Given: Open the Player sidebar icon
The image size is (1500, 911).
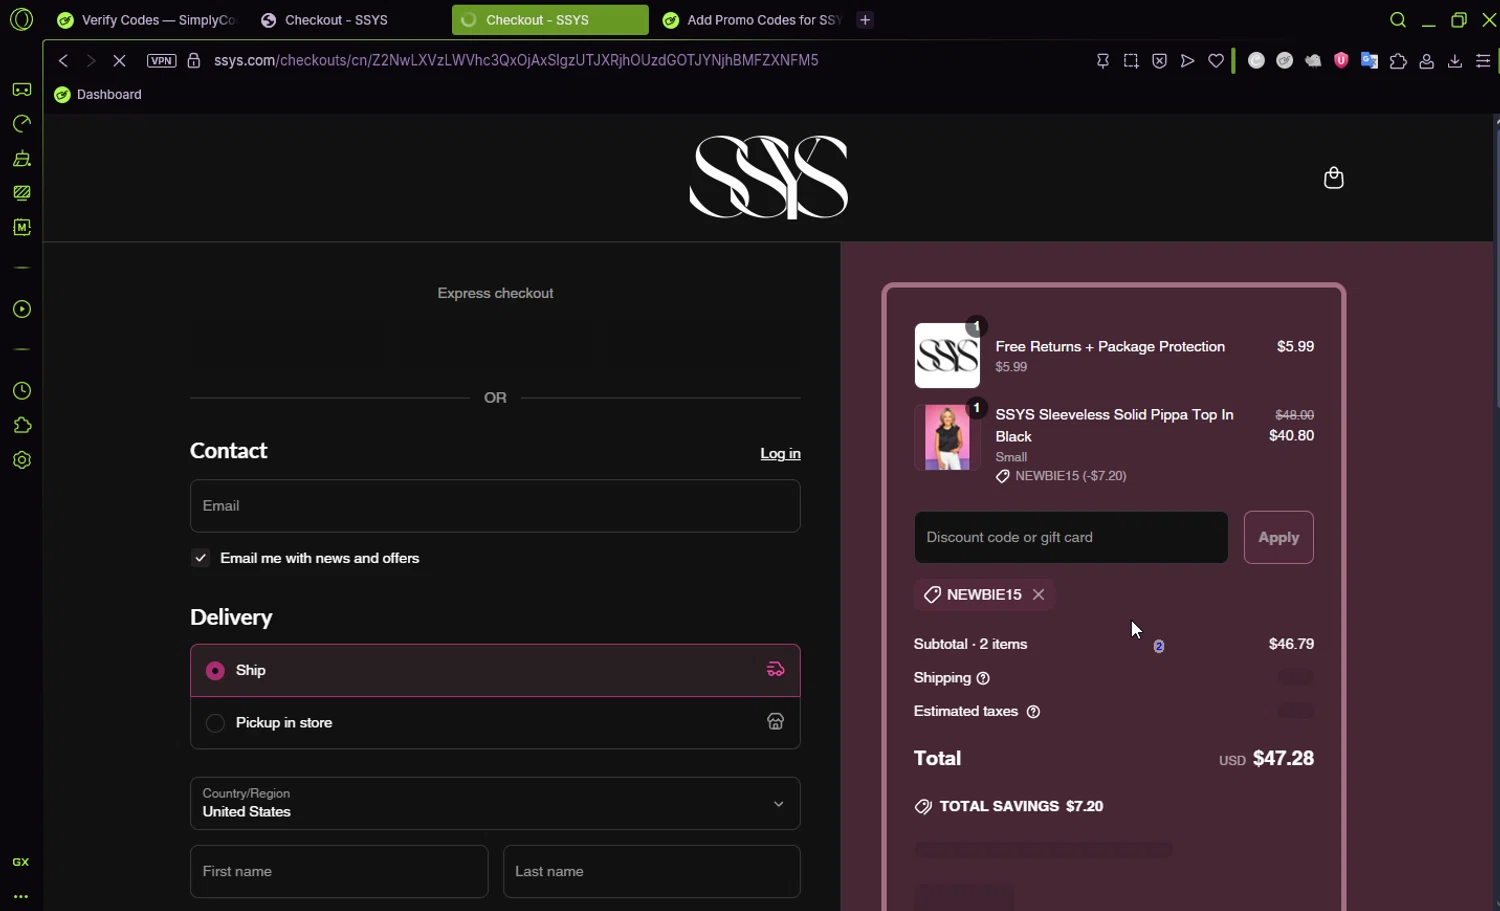Looking at the screenshot, I should (22, 310).
